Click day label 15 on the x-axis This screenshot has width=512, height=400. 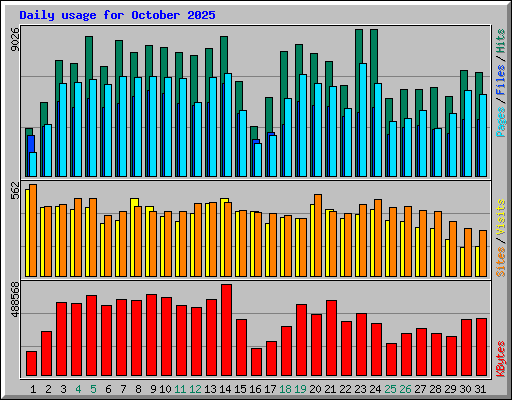240,389
